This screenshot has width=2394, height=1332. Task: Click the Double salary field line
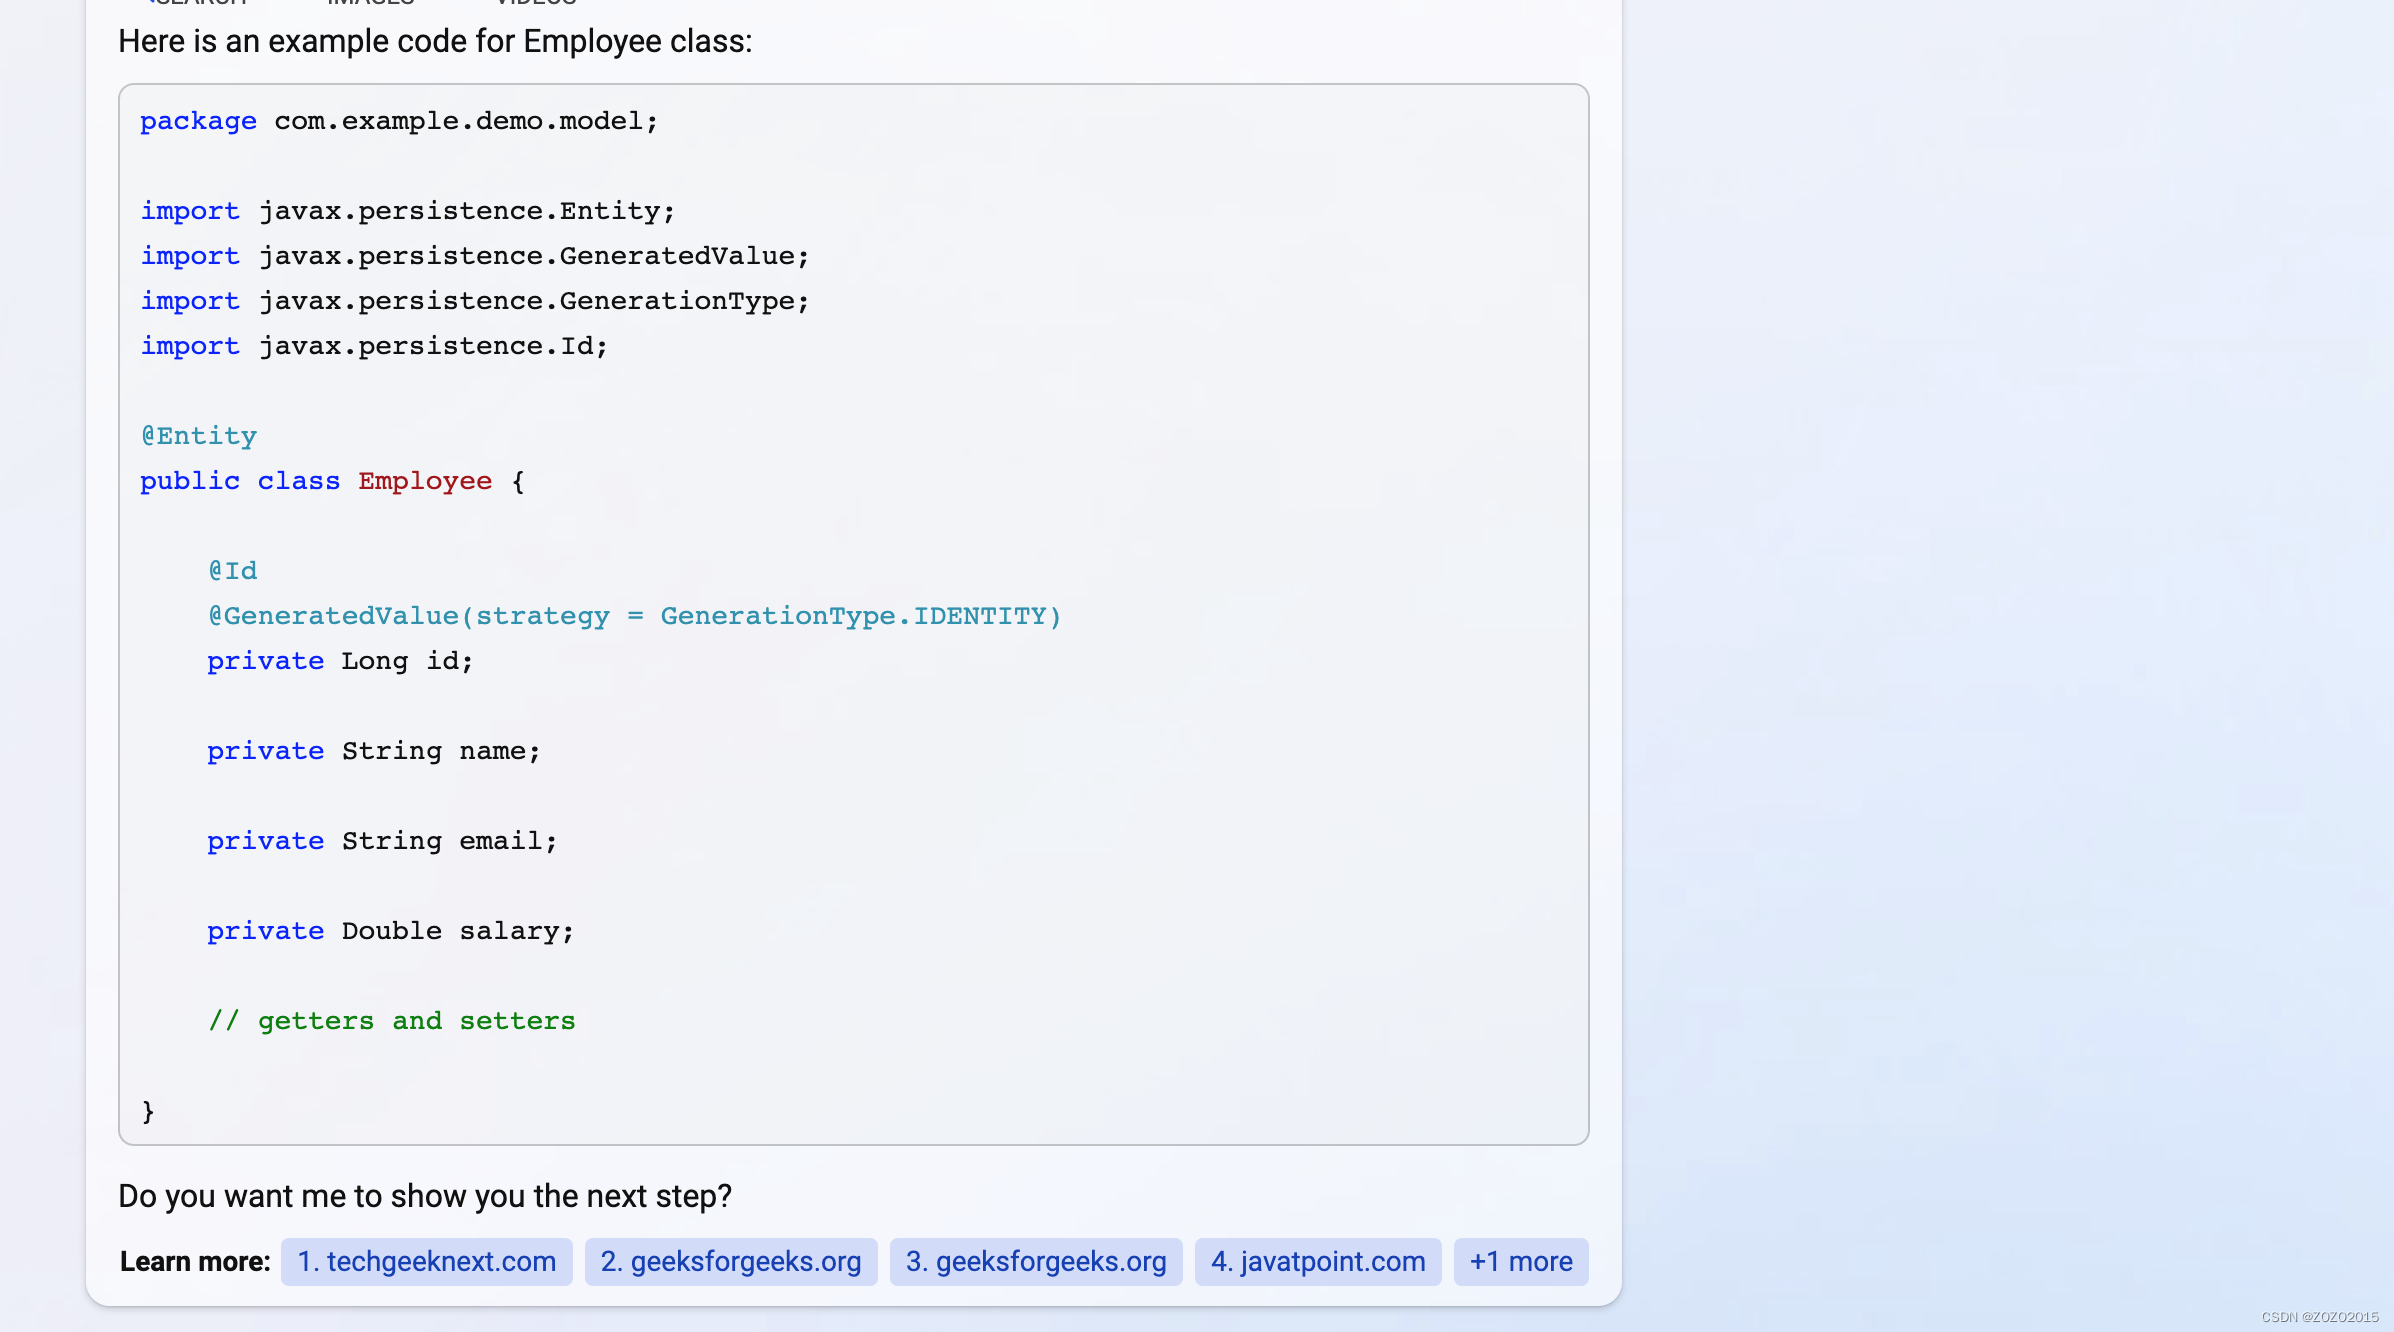390,930
